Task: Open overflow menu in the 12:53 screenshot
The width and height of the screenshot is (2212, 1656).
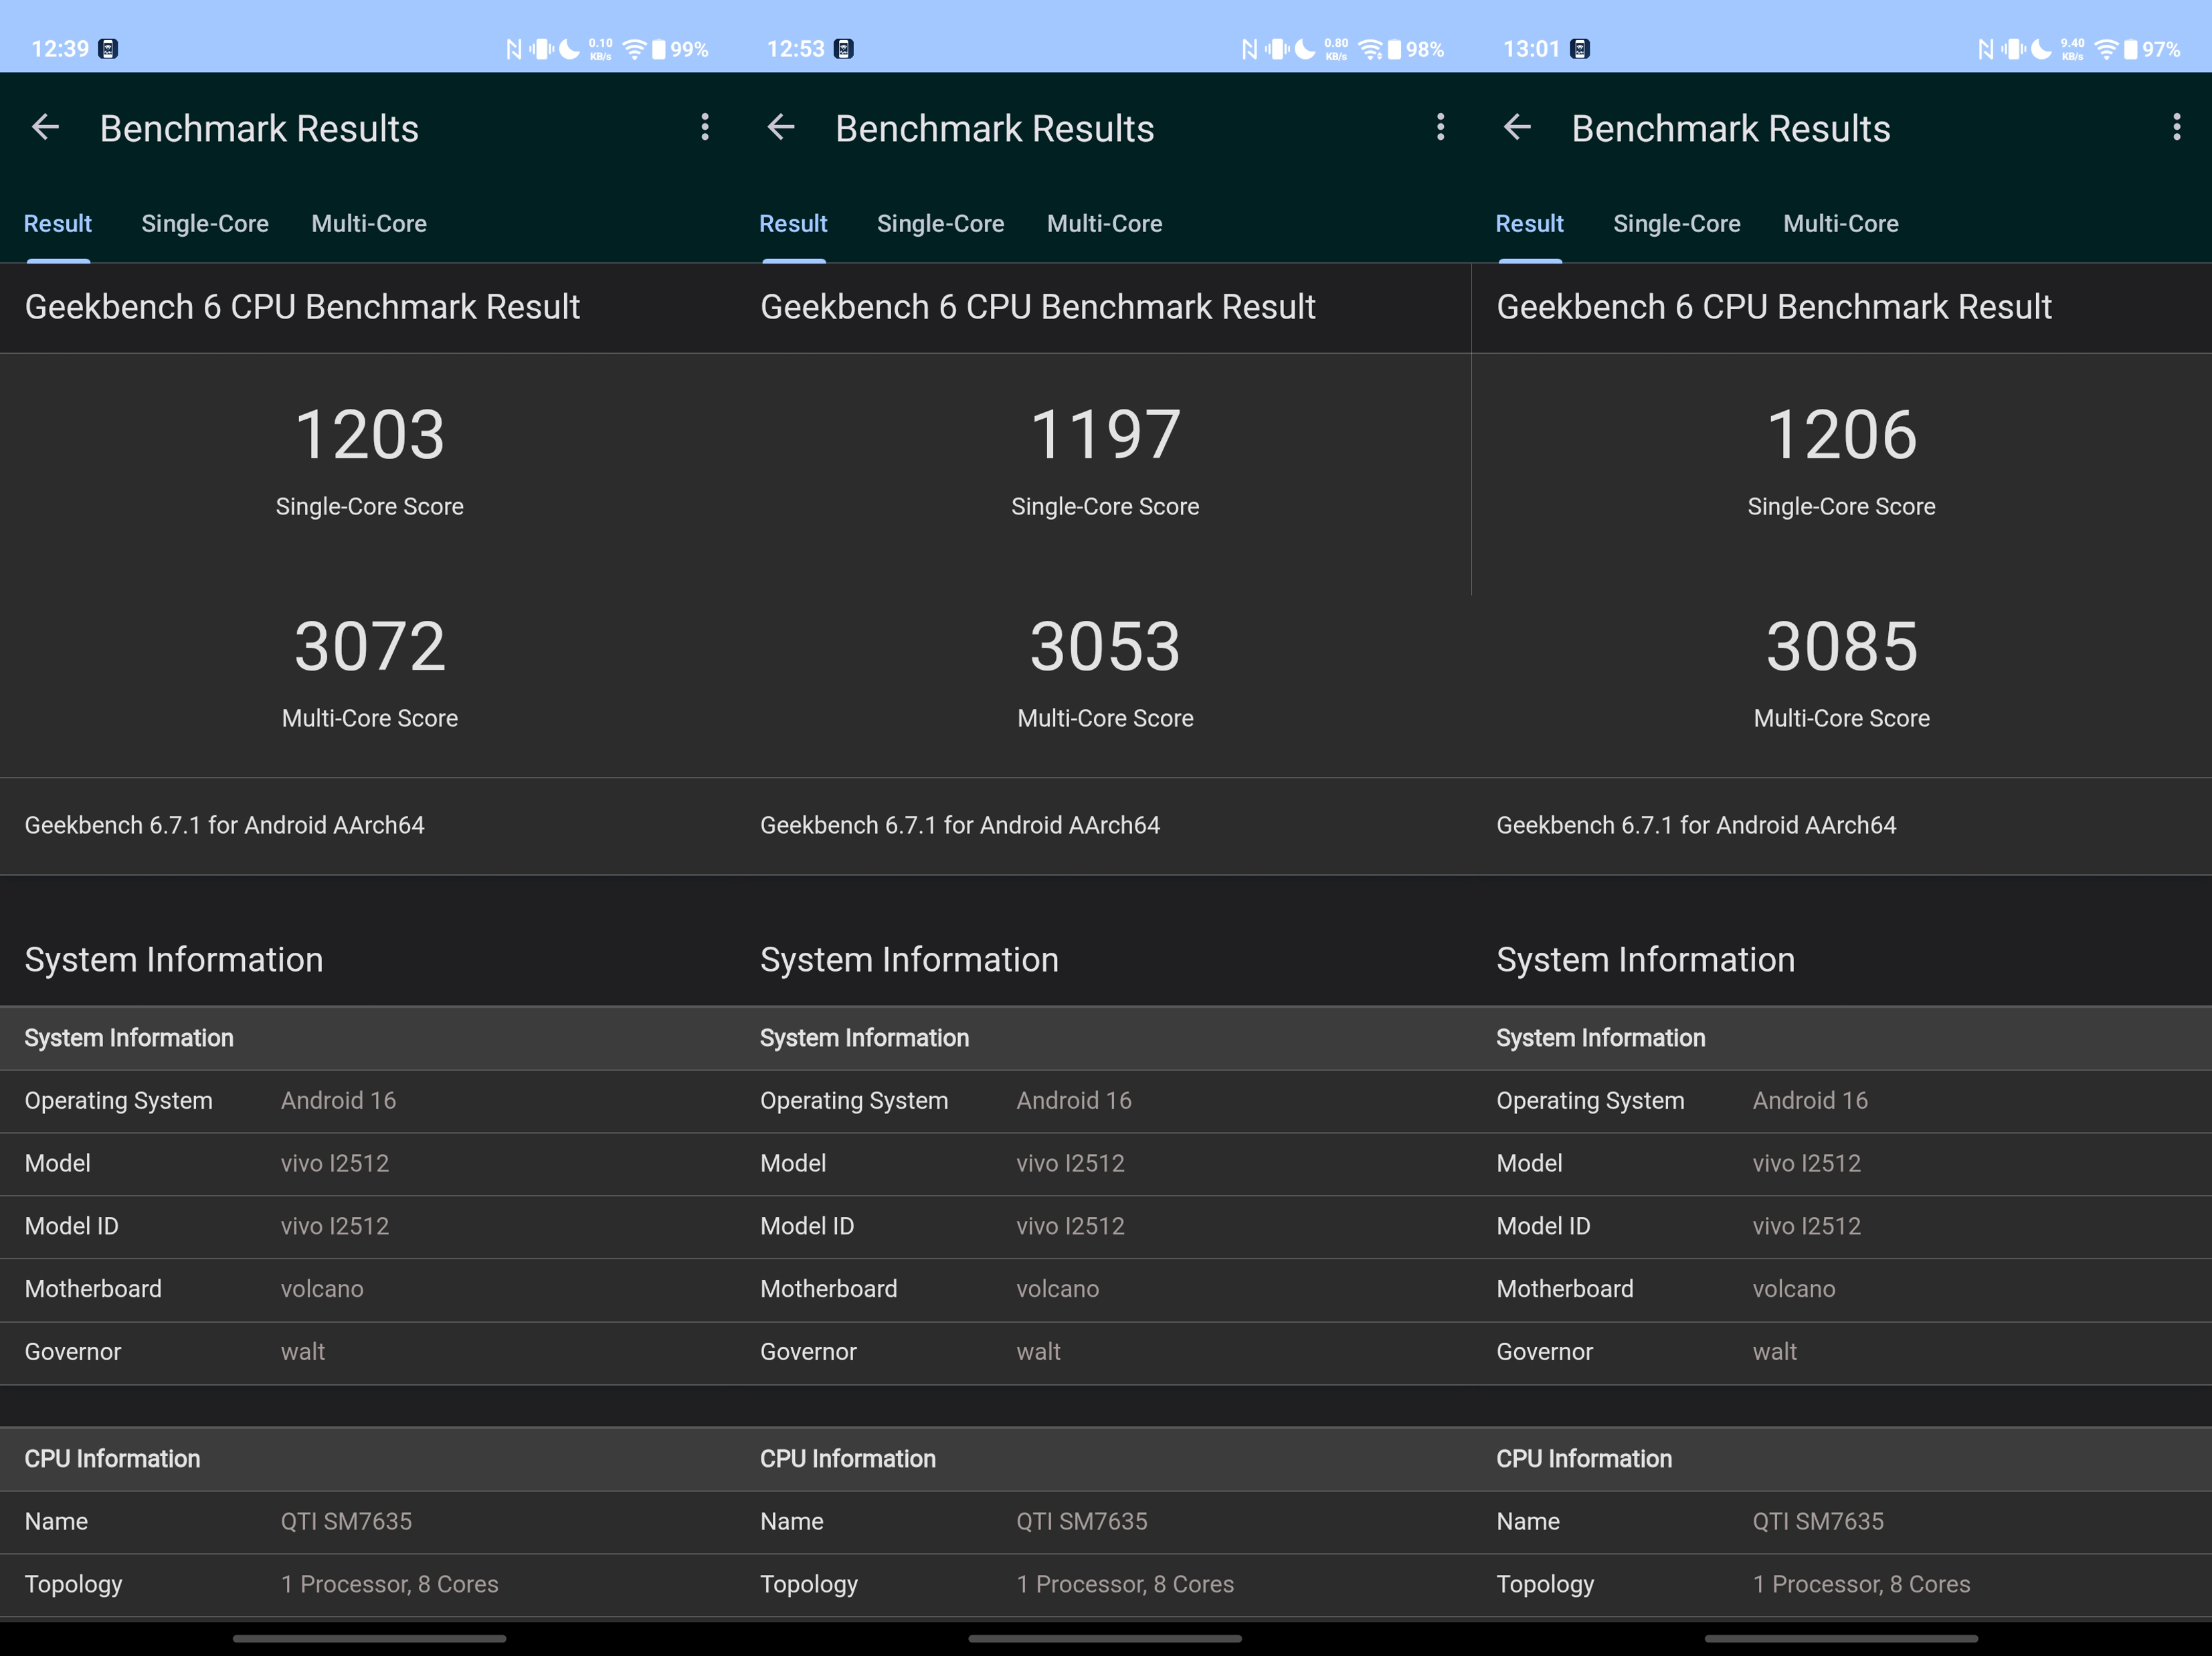Action: click(x=1441, y=127)
